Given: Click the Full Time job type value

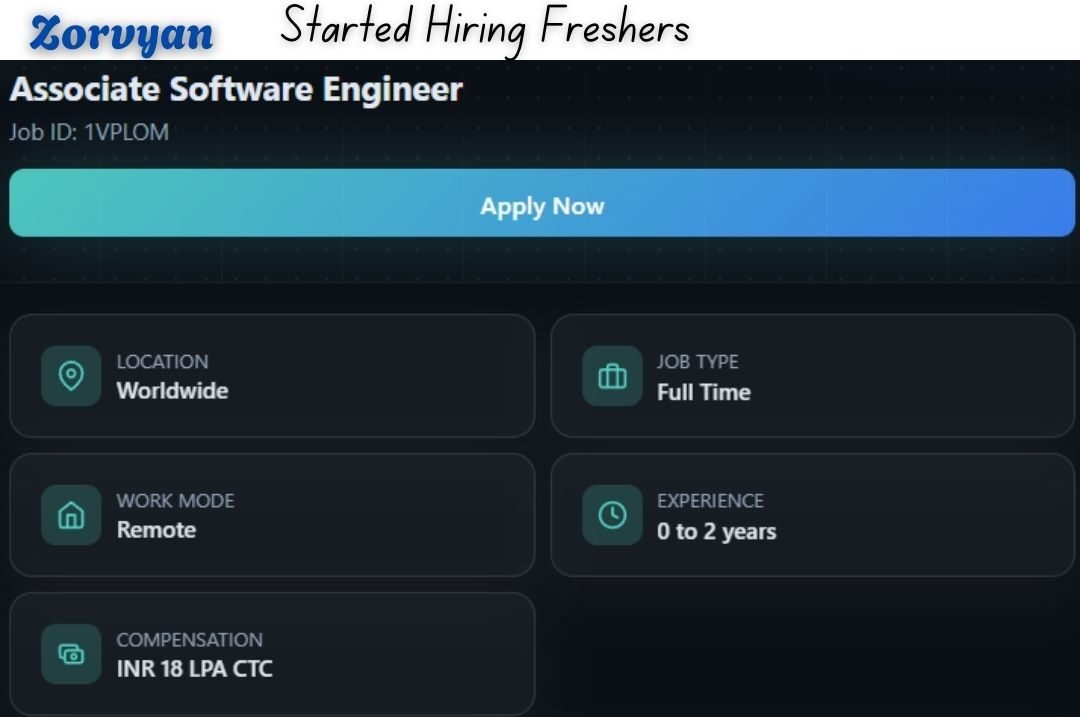Looking at the screenshot, I should [x=703, y=393].
